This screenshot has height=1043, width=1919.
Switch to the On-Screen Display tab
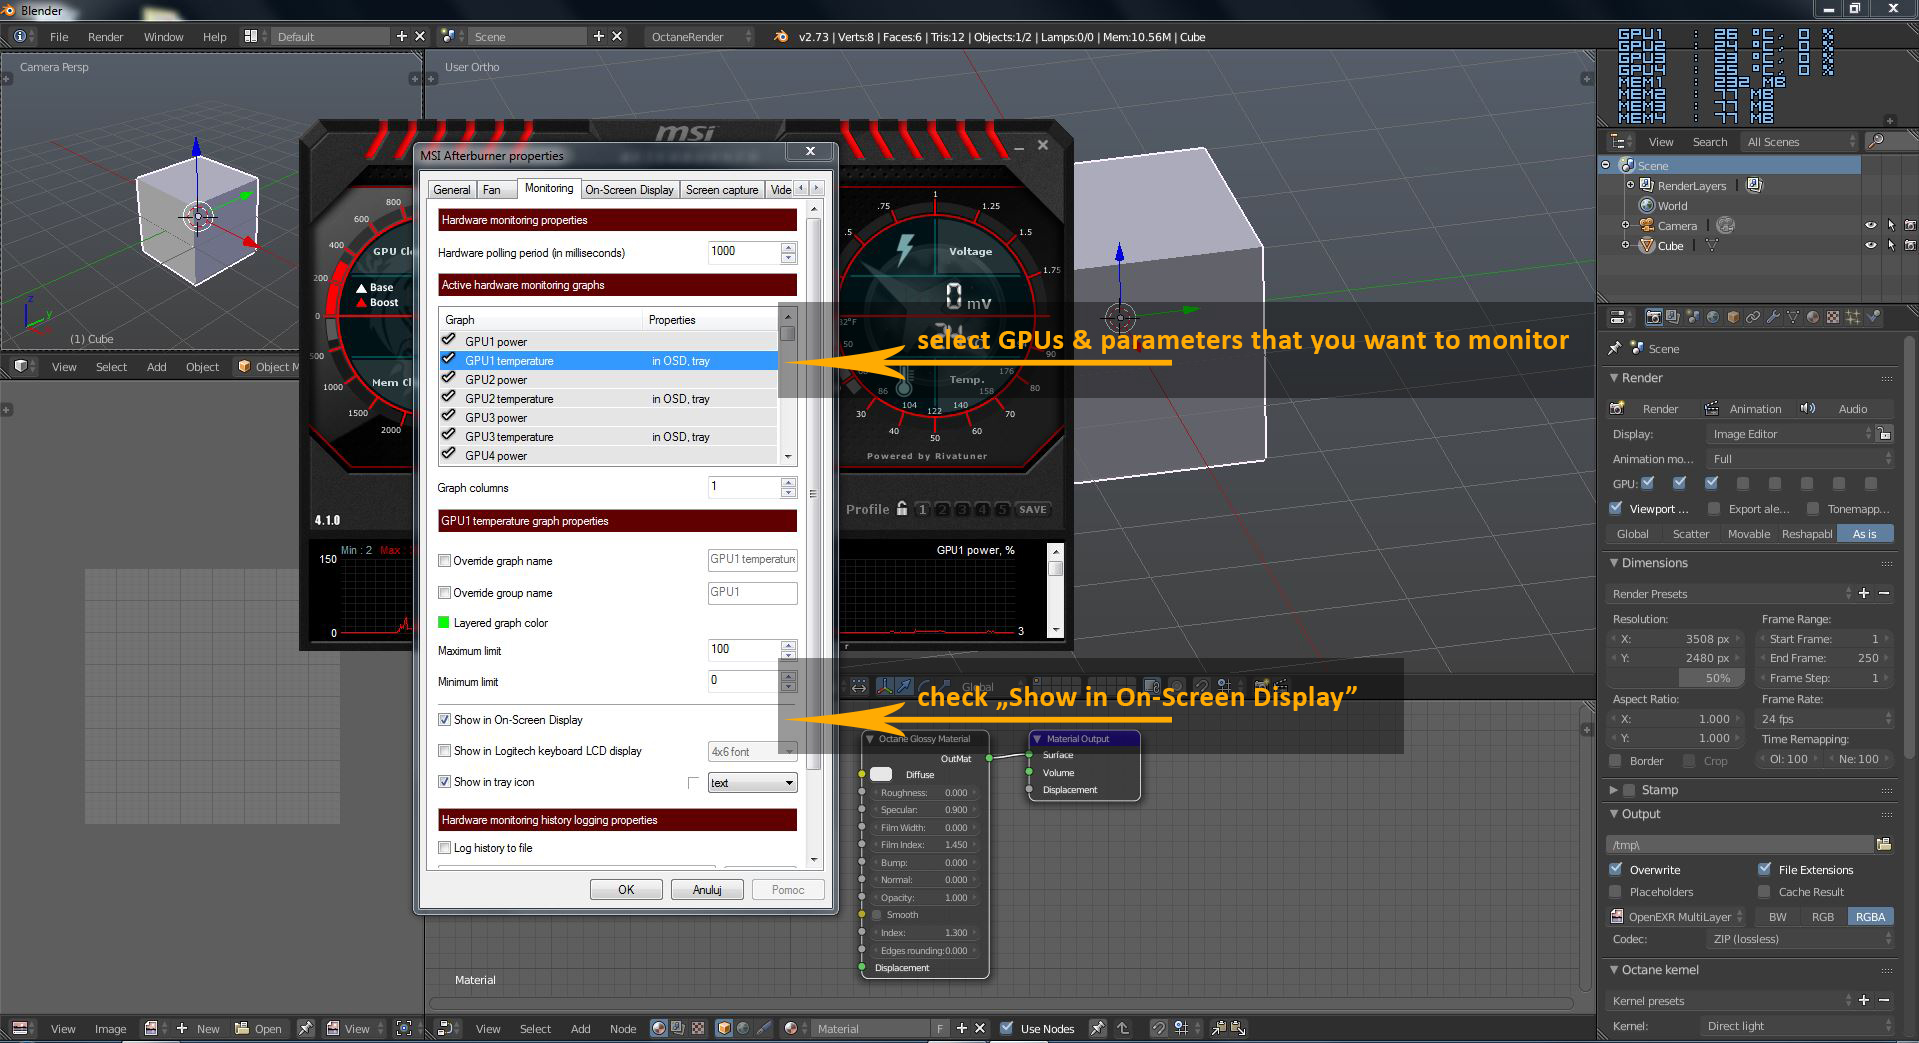click(x=629, y=189)
